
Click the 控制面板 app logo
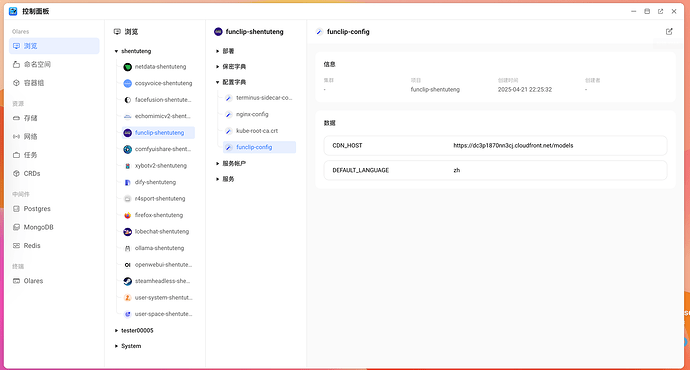[x=13, y=11]
